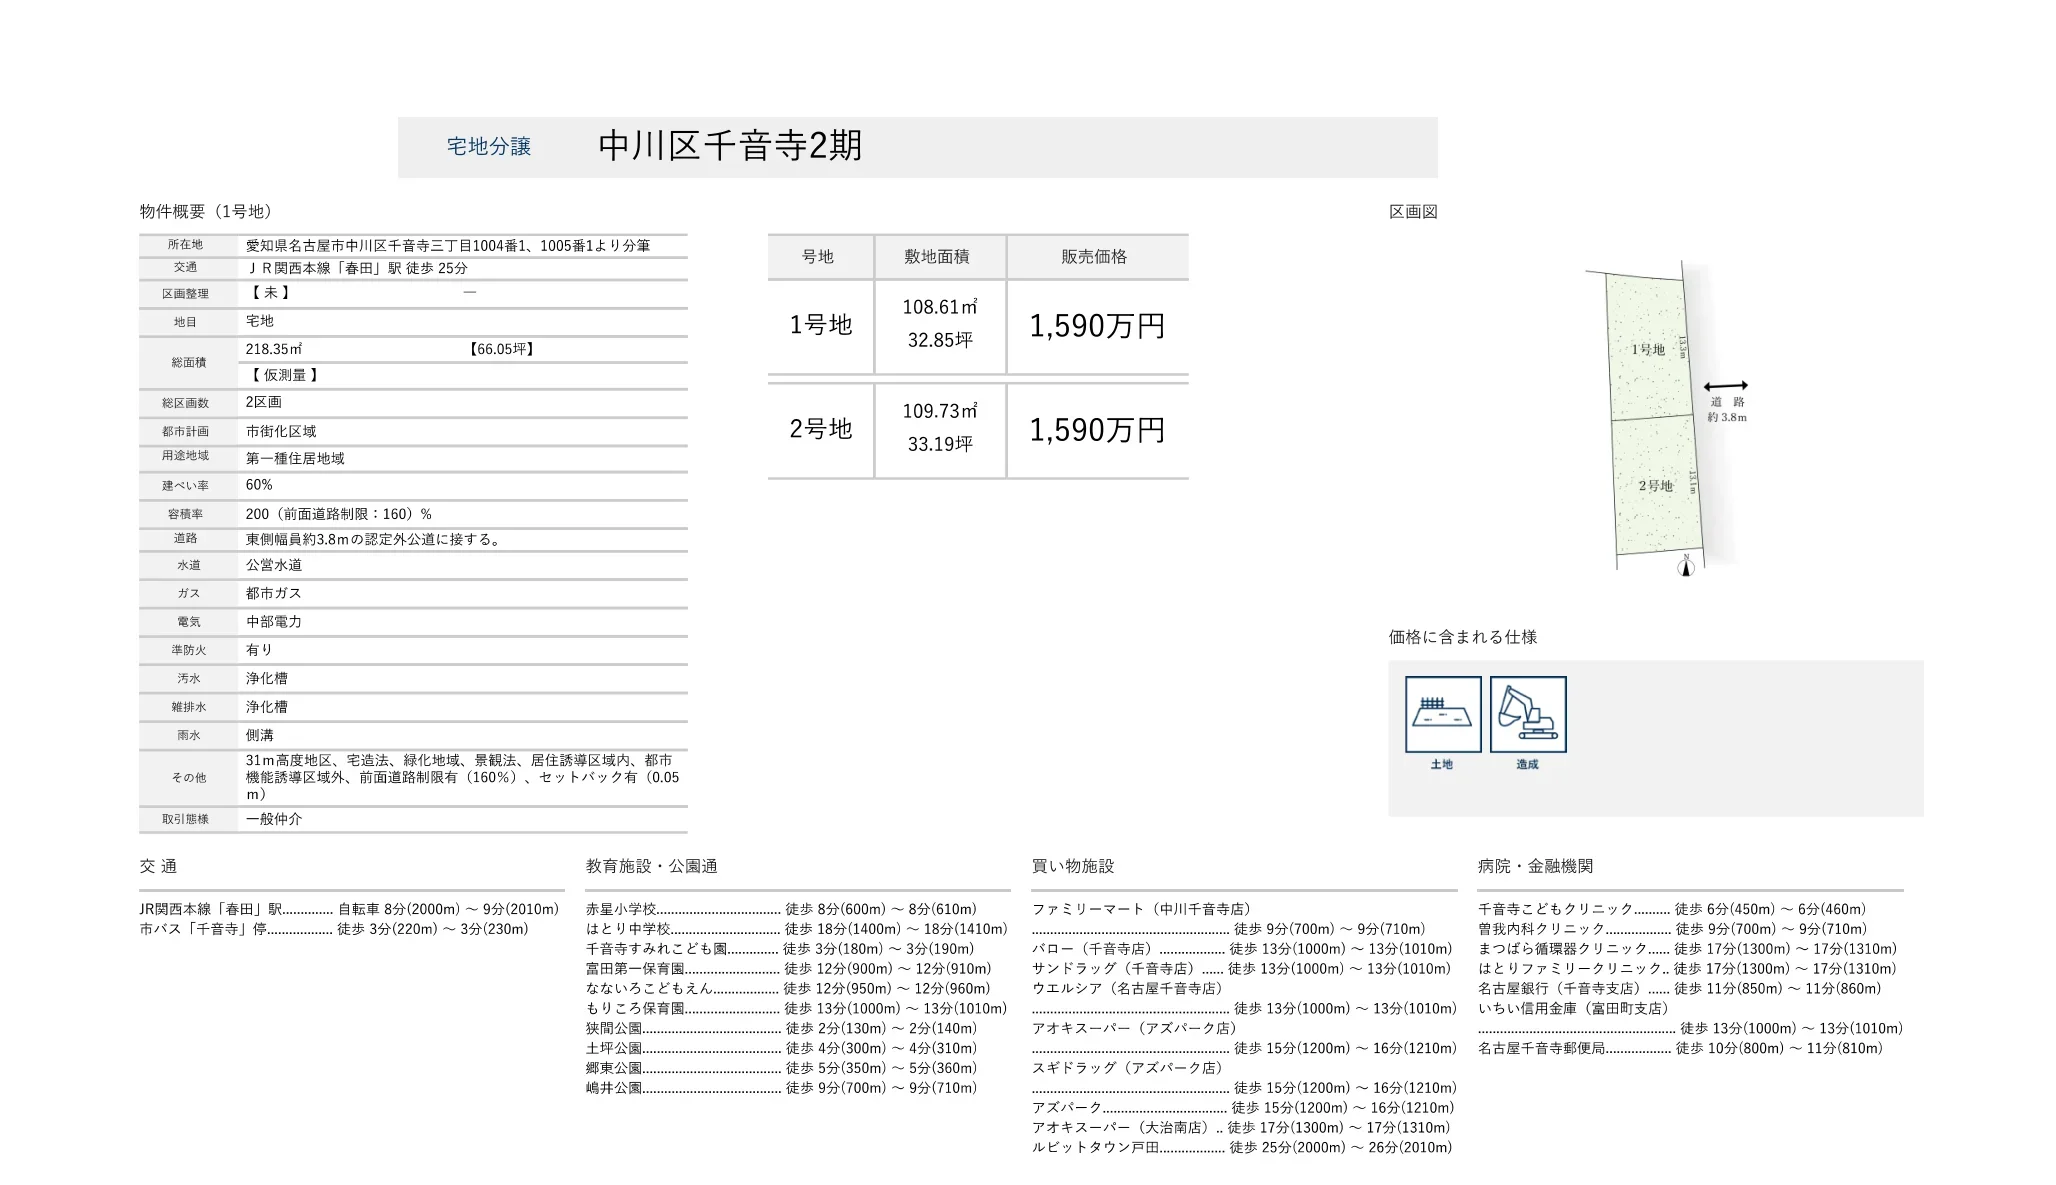
Task: Click the 1,590万円 price for 1号地
Action: tap(1098, 326)
